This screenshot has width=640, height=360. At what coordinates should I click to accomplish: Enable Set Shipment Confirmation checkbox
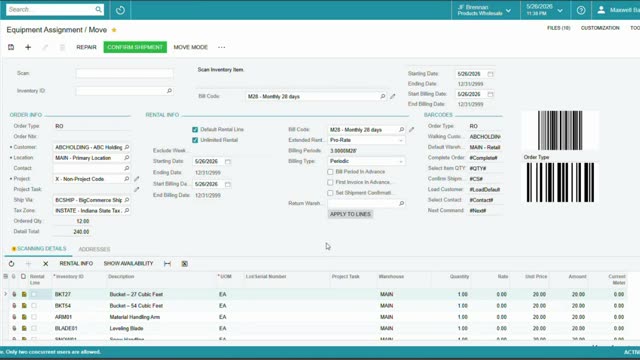coord(330,193)
